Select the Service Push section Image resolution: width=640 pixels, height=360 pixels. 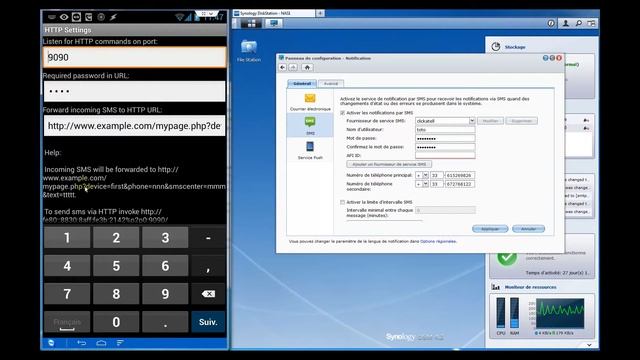click(310, 150)
